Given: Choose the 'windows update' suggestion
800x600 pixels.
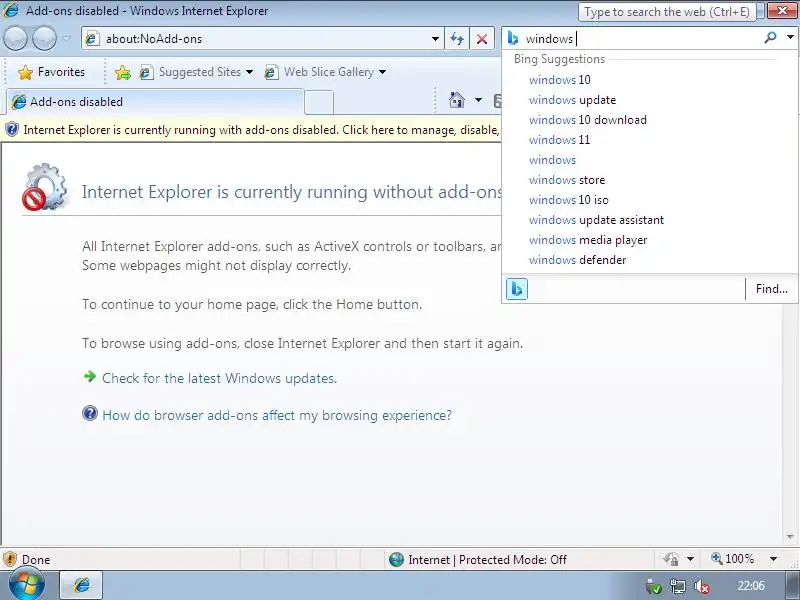Looking at the screenshot, I should point(572,100).
